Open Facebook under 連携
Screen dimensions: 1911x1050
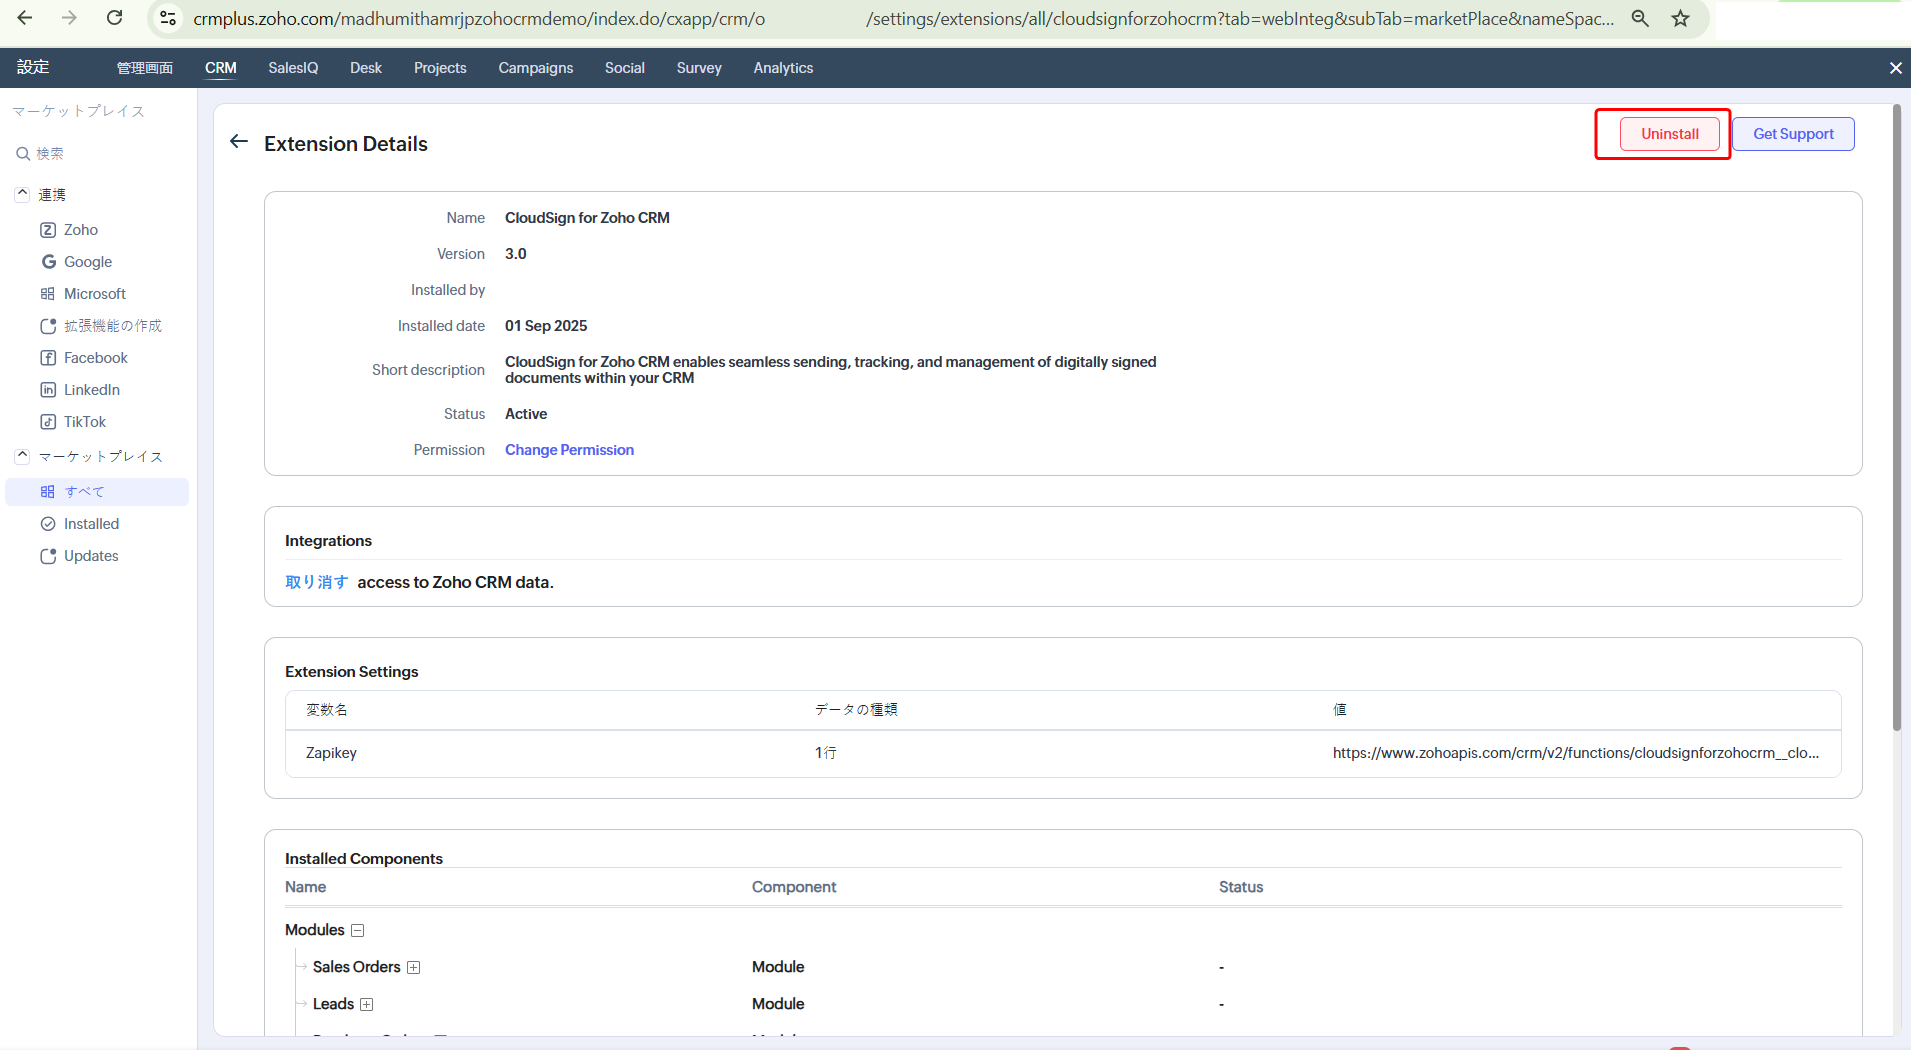96,358
